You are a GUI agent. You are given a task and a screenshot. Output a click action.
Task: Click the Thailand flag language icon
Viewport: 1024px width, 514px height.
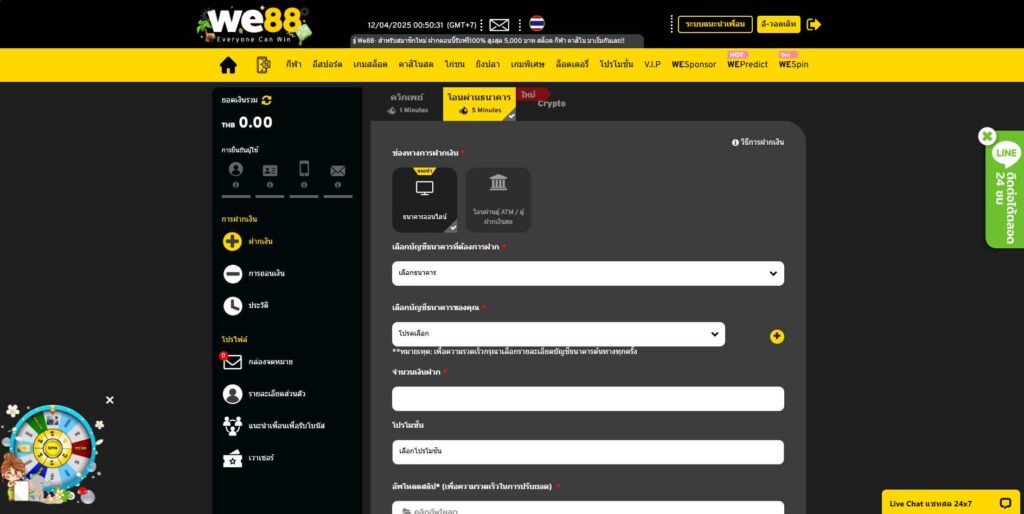point(537,24)
